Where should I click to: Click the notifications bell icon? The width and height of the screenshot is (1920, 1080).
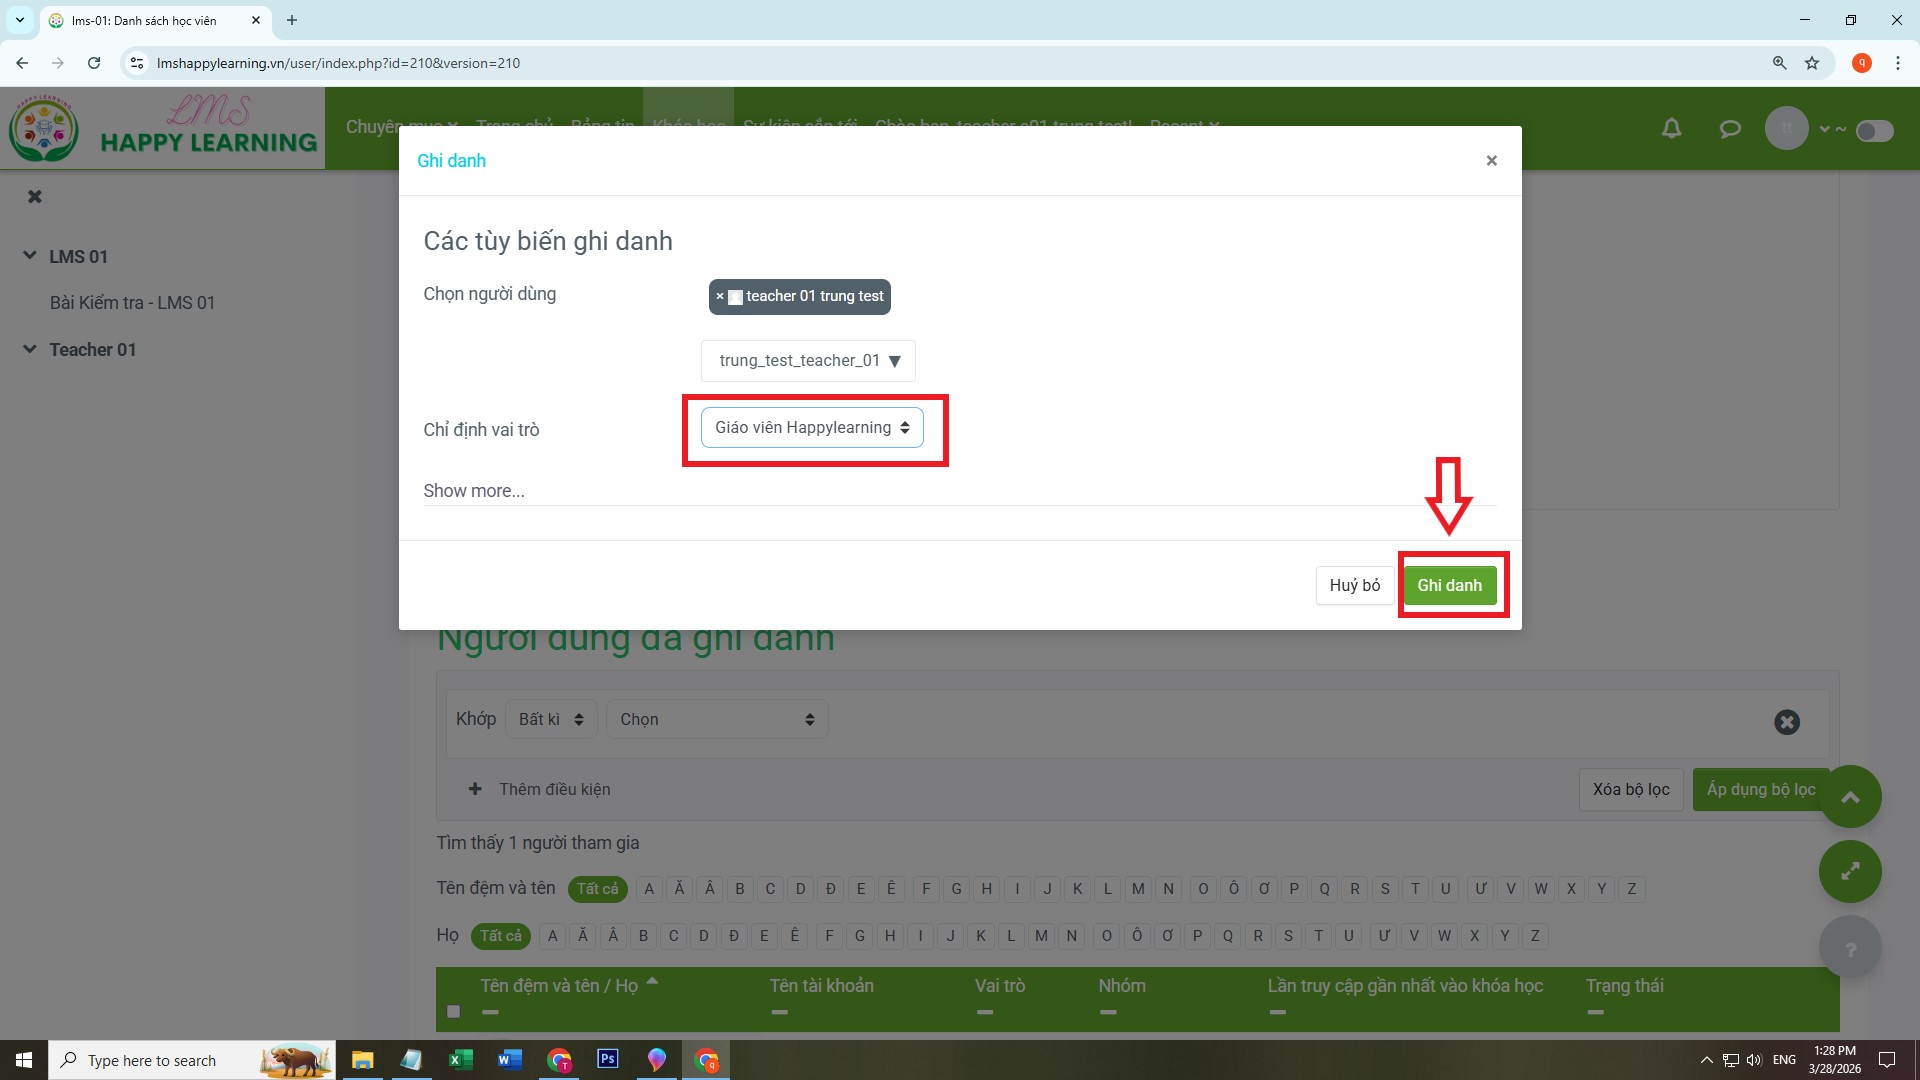1671,129
